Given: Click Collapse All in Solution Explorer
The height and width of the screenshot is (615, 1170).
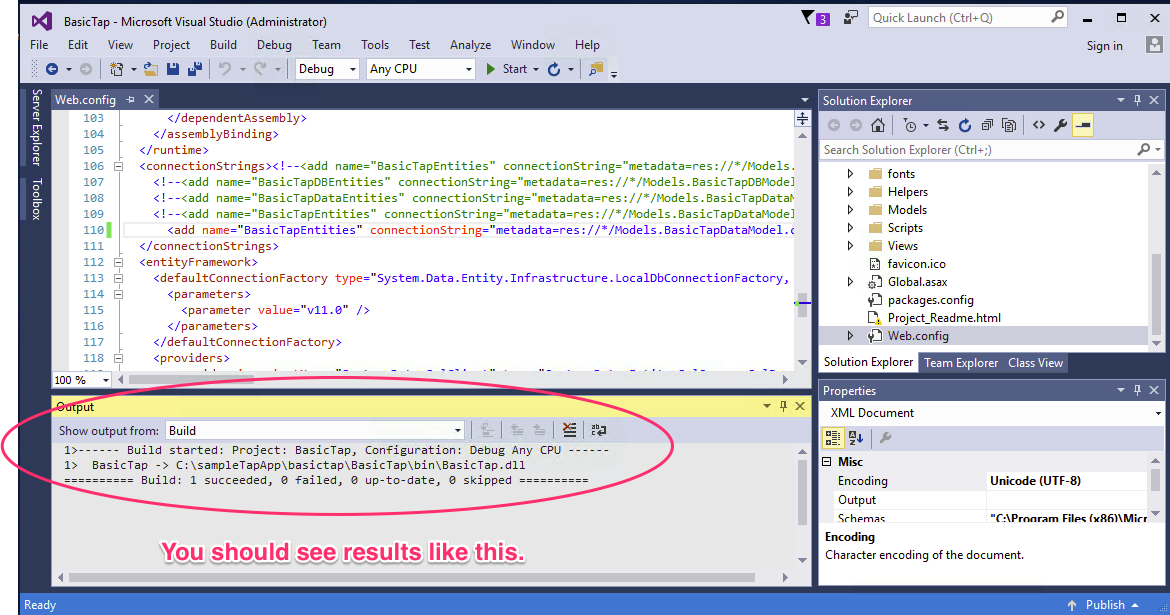Looking at the screenshot, I should click(x=987, y=125).
